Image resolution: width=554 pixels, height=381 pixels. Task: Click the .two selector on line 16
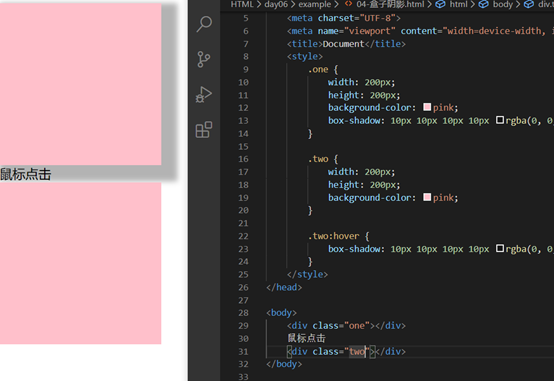[318, 159]
